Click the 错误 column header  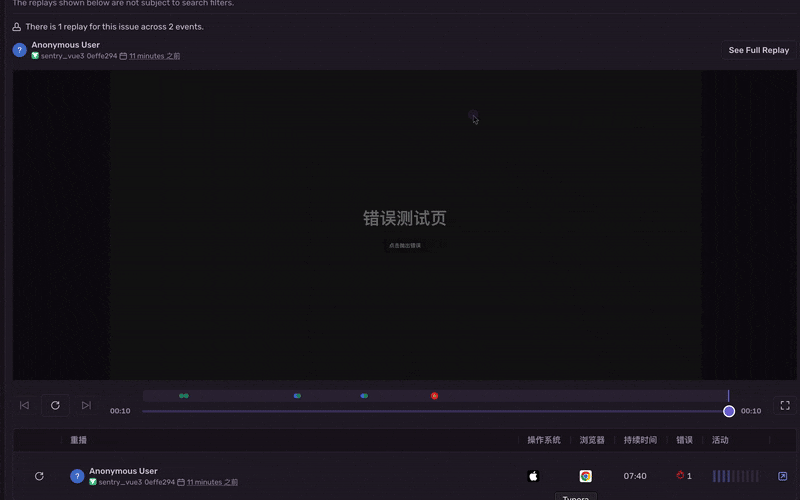[684, 440]
